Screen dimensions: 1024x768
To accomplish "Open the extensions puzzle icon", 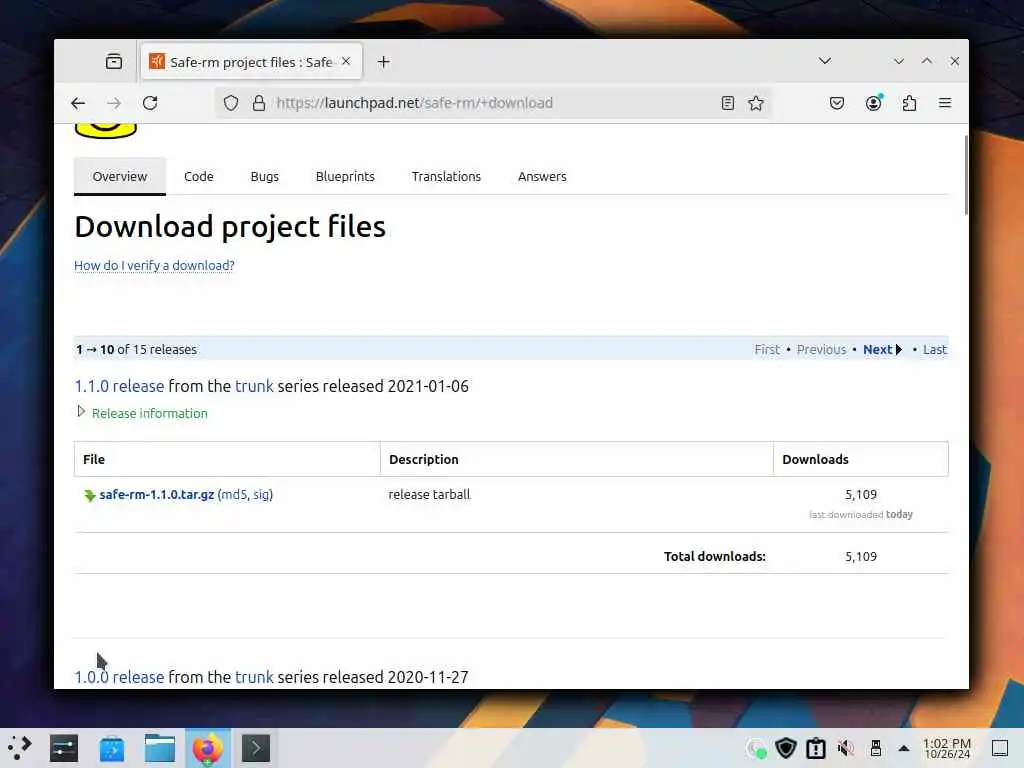I will [x=910, y=103].
